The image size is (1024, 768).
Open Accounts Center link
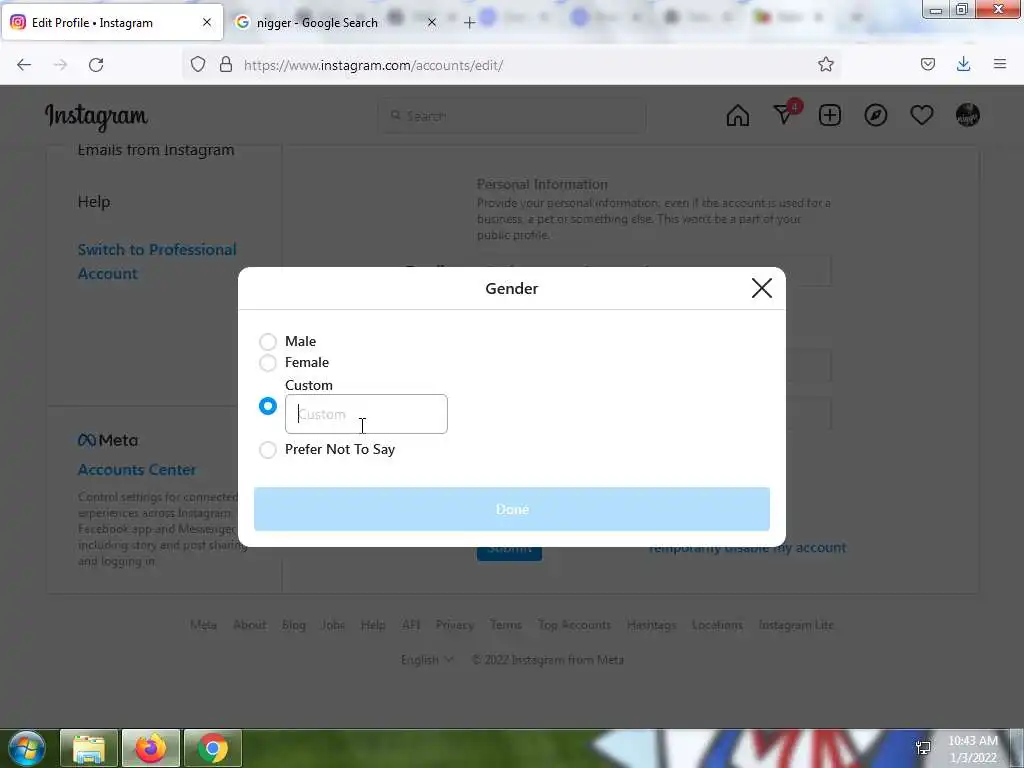click(137, 470)
